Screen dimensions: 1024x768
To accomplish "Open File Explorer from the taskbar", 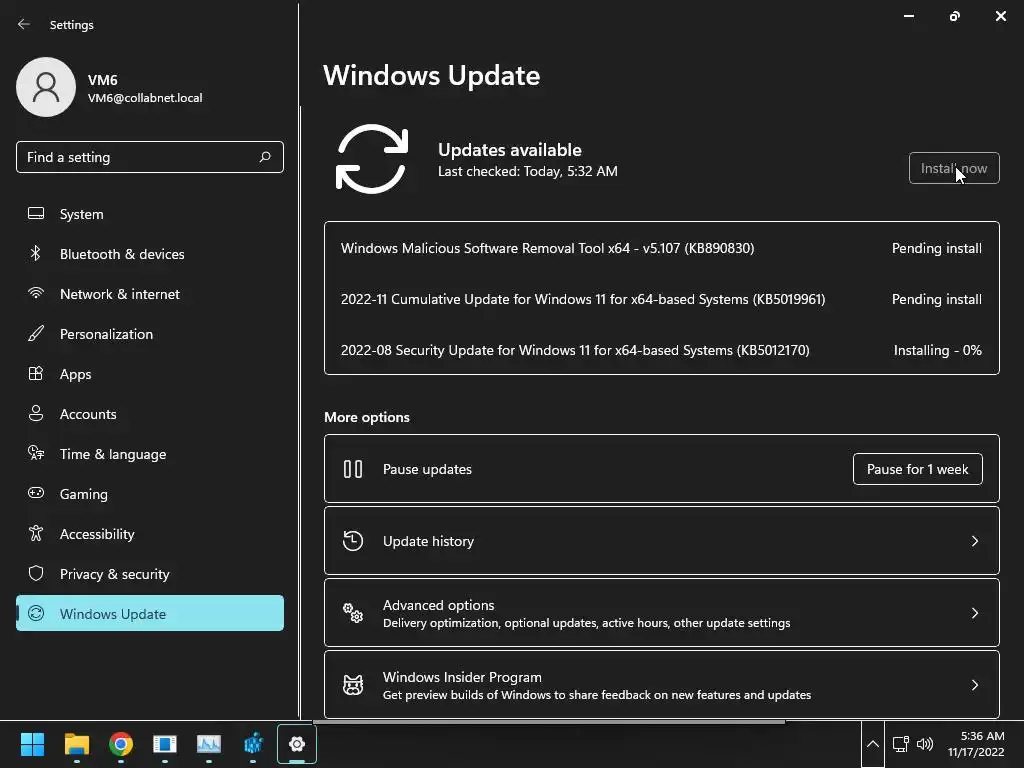I will point(76,744).
